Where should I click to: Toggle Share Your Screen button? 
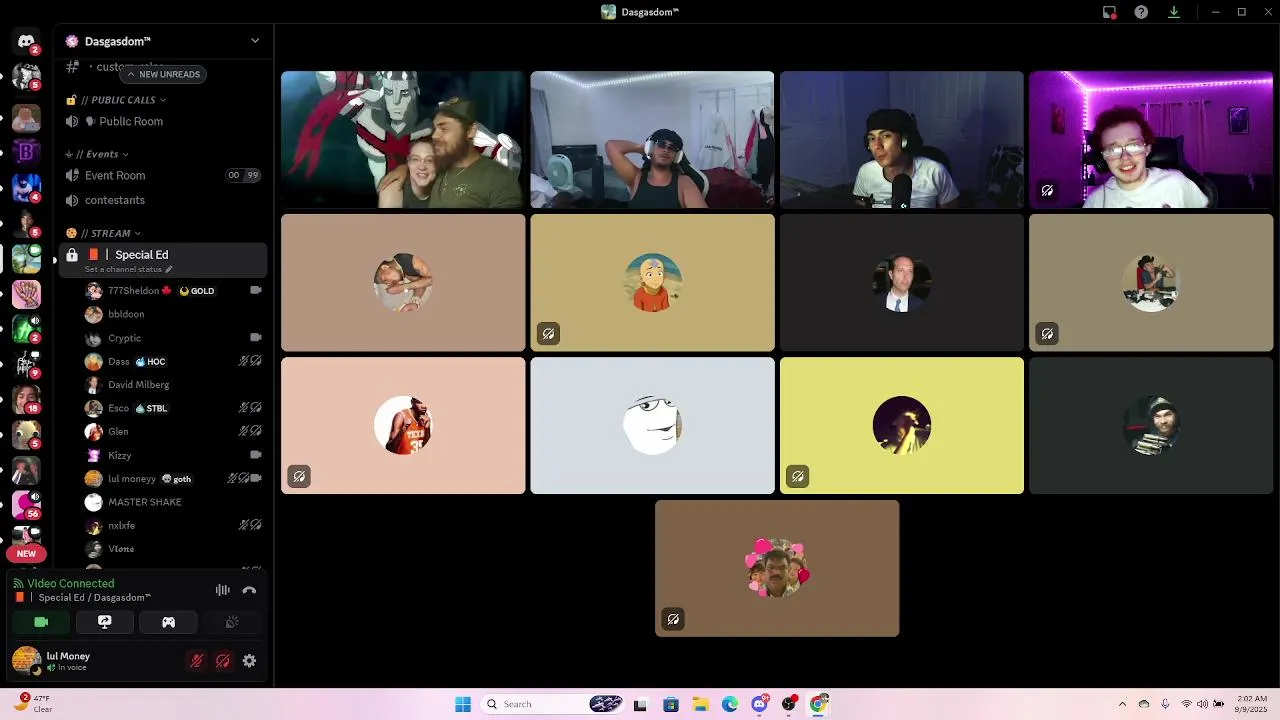104,622
